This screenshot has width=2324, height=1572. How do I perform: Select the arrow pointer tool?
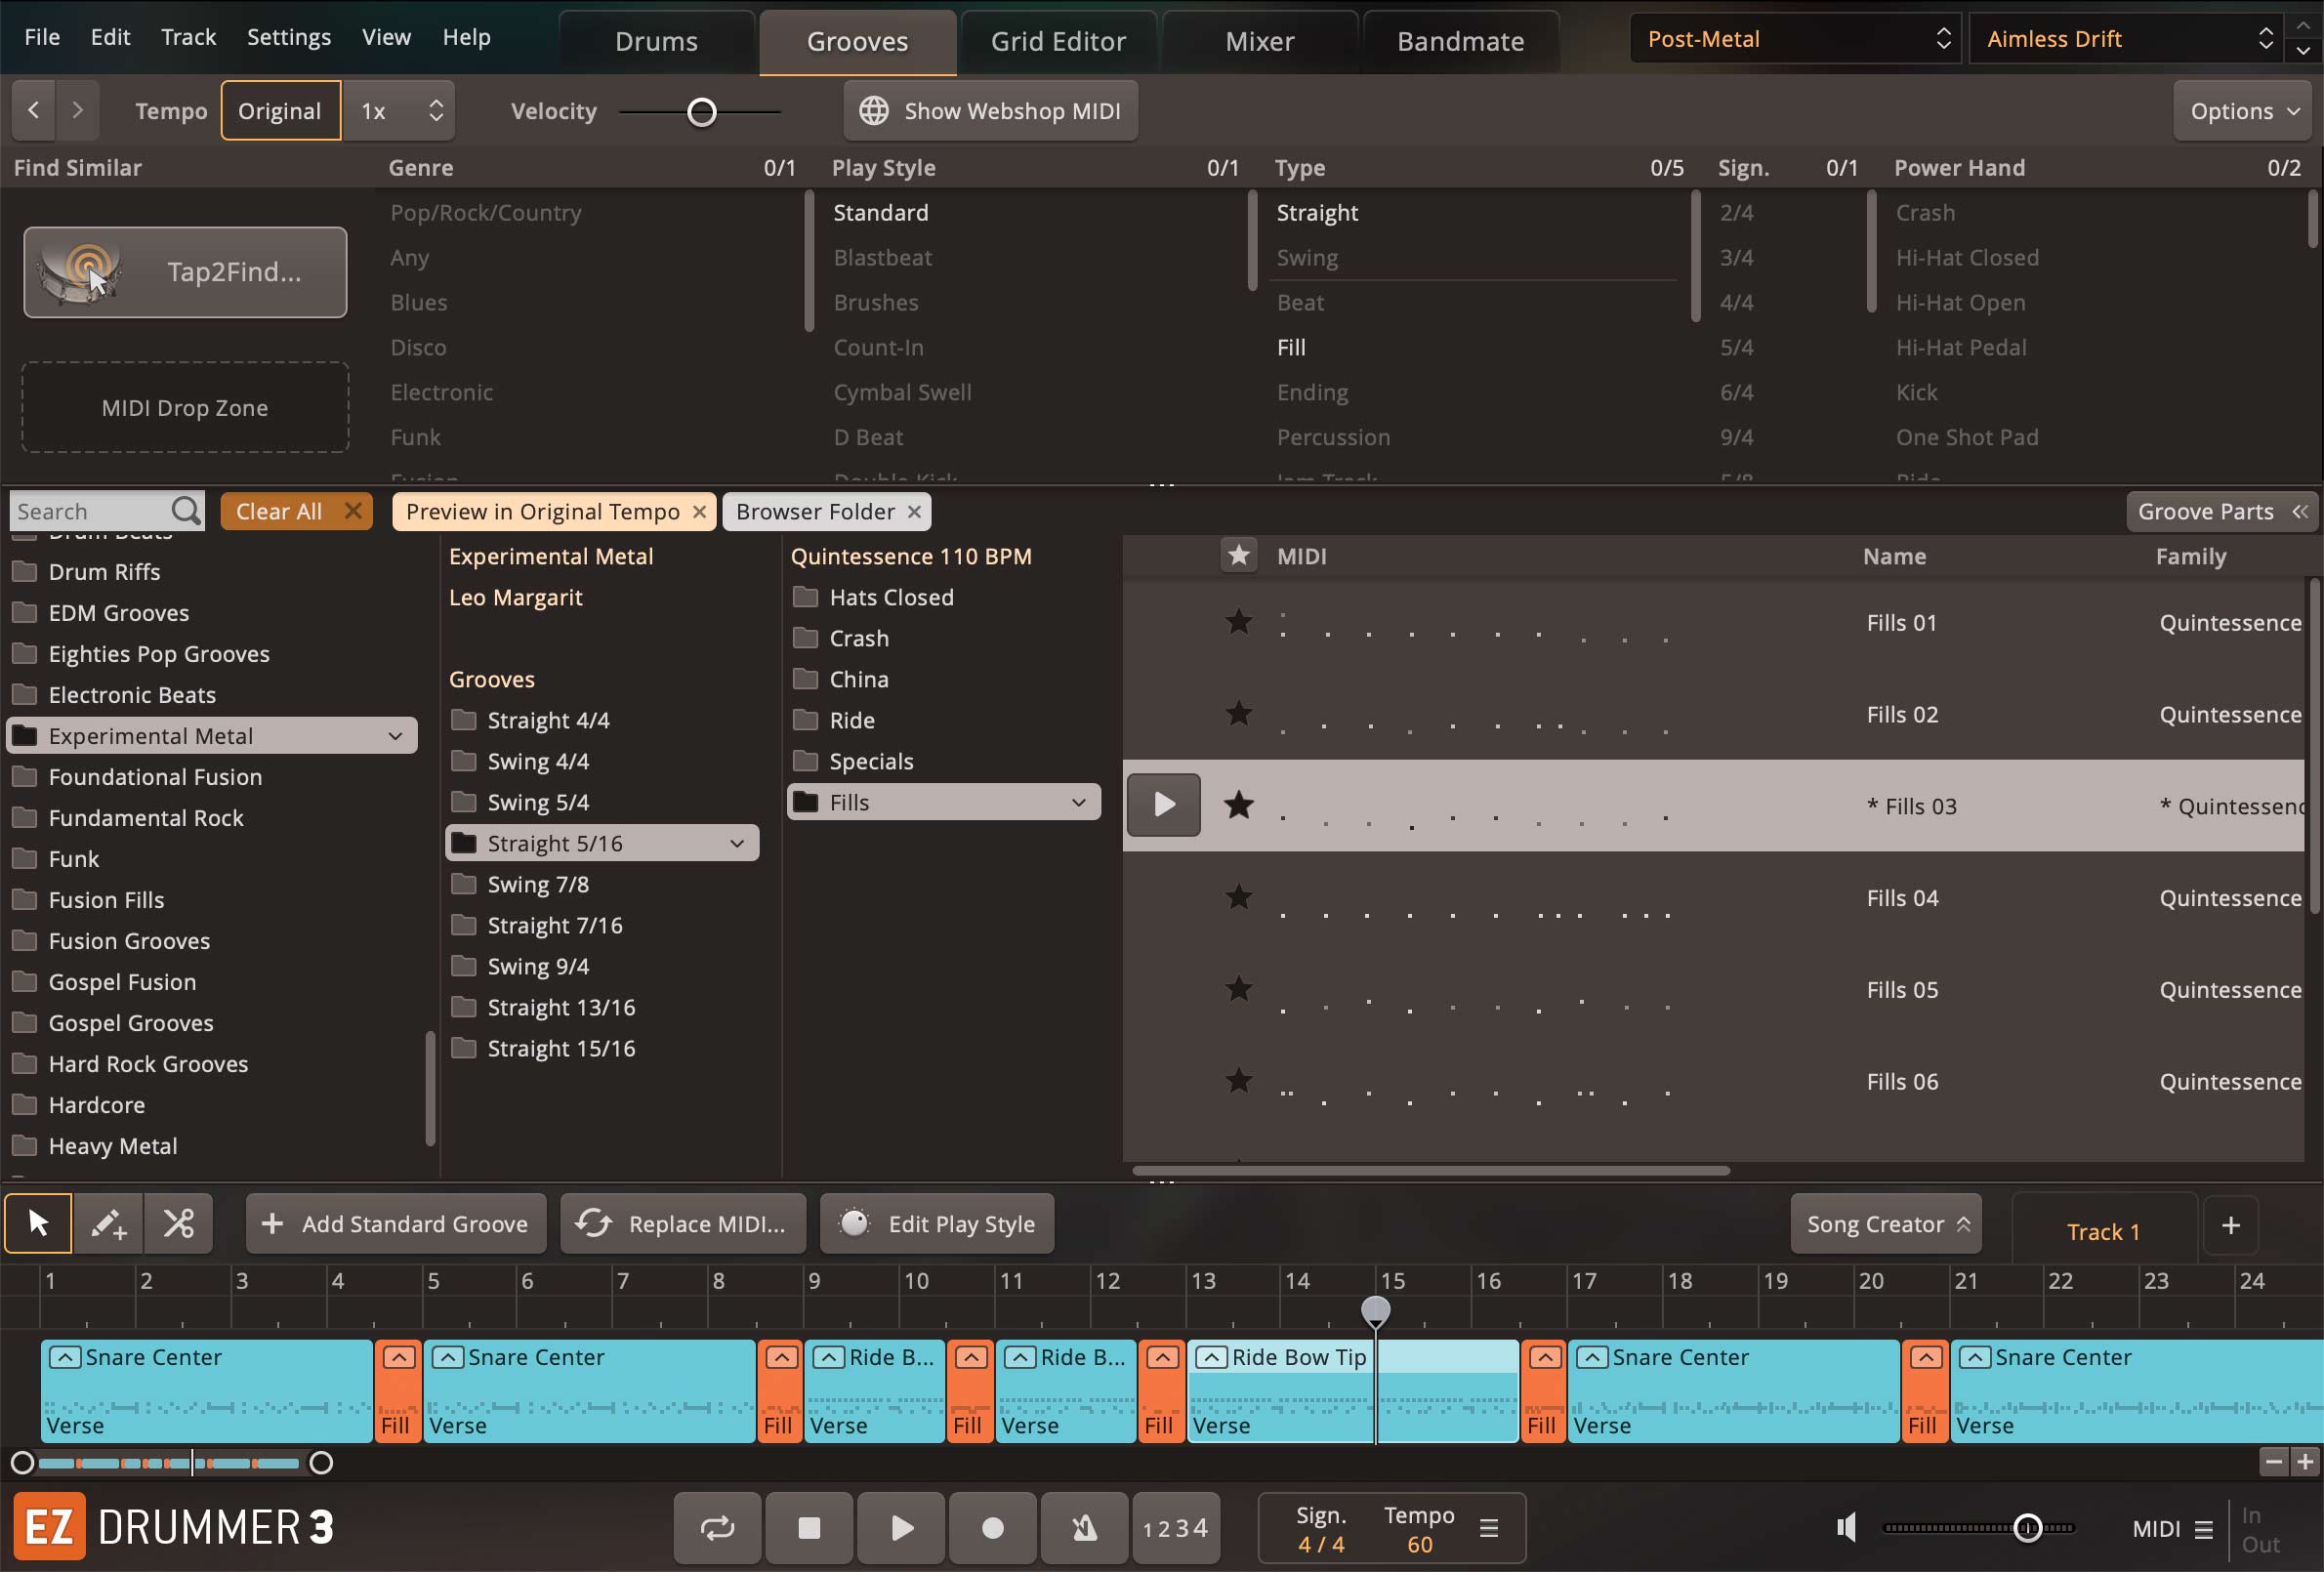[x=38, y=1223]
